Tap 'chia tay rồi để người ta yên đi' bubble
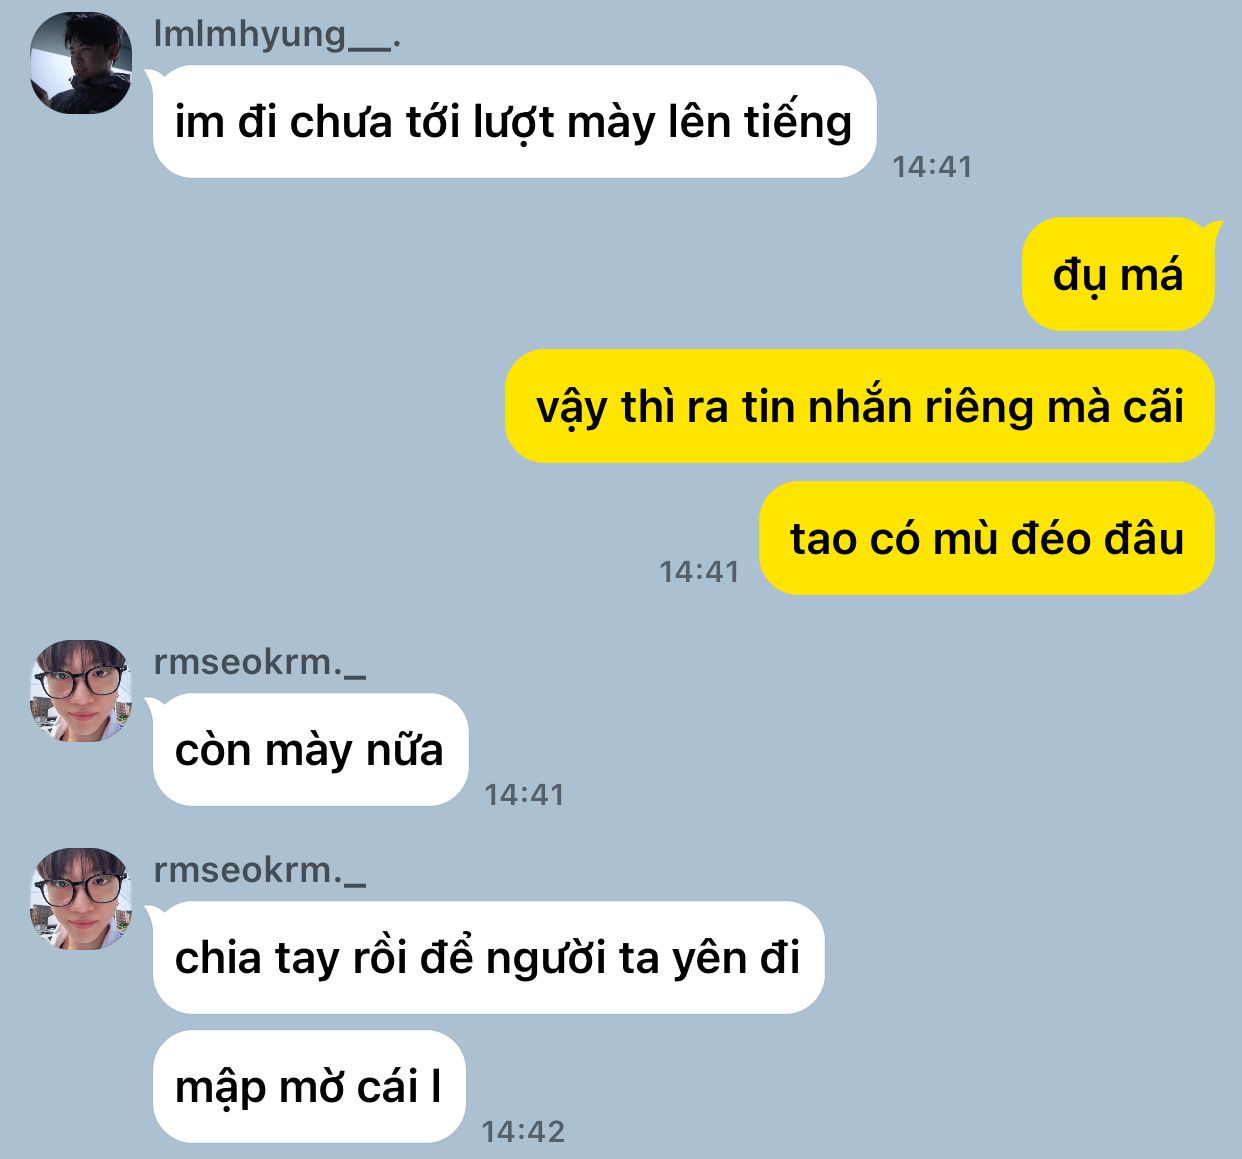Viewport: 1242px width, 1159px height. click(488, 957)
